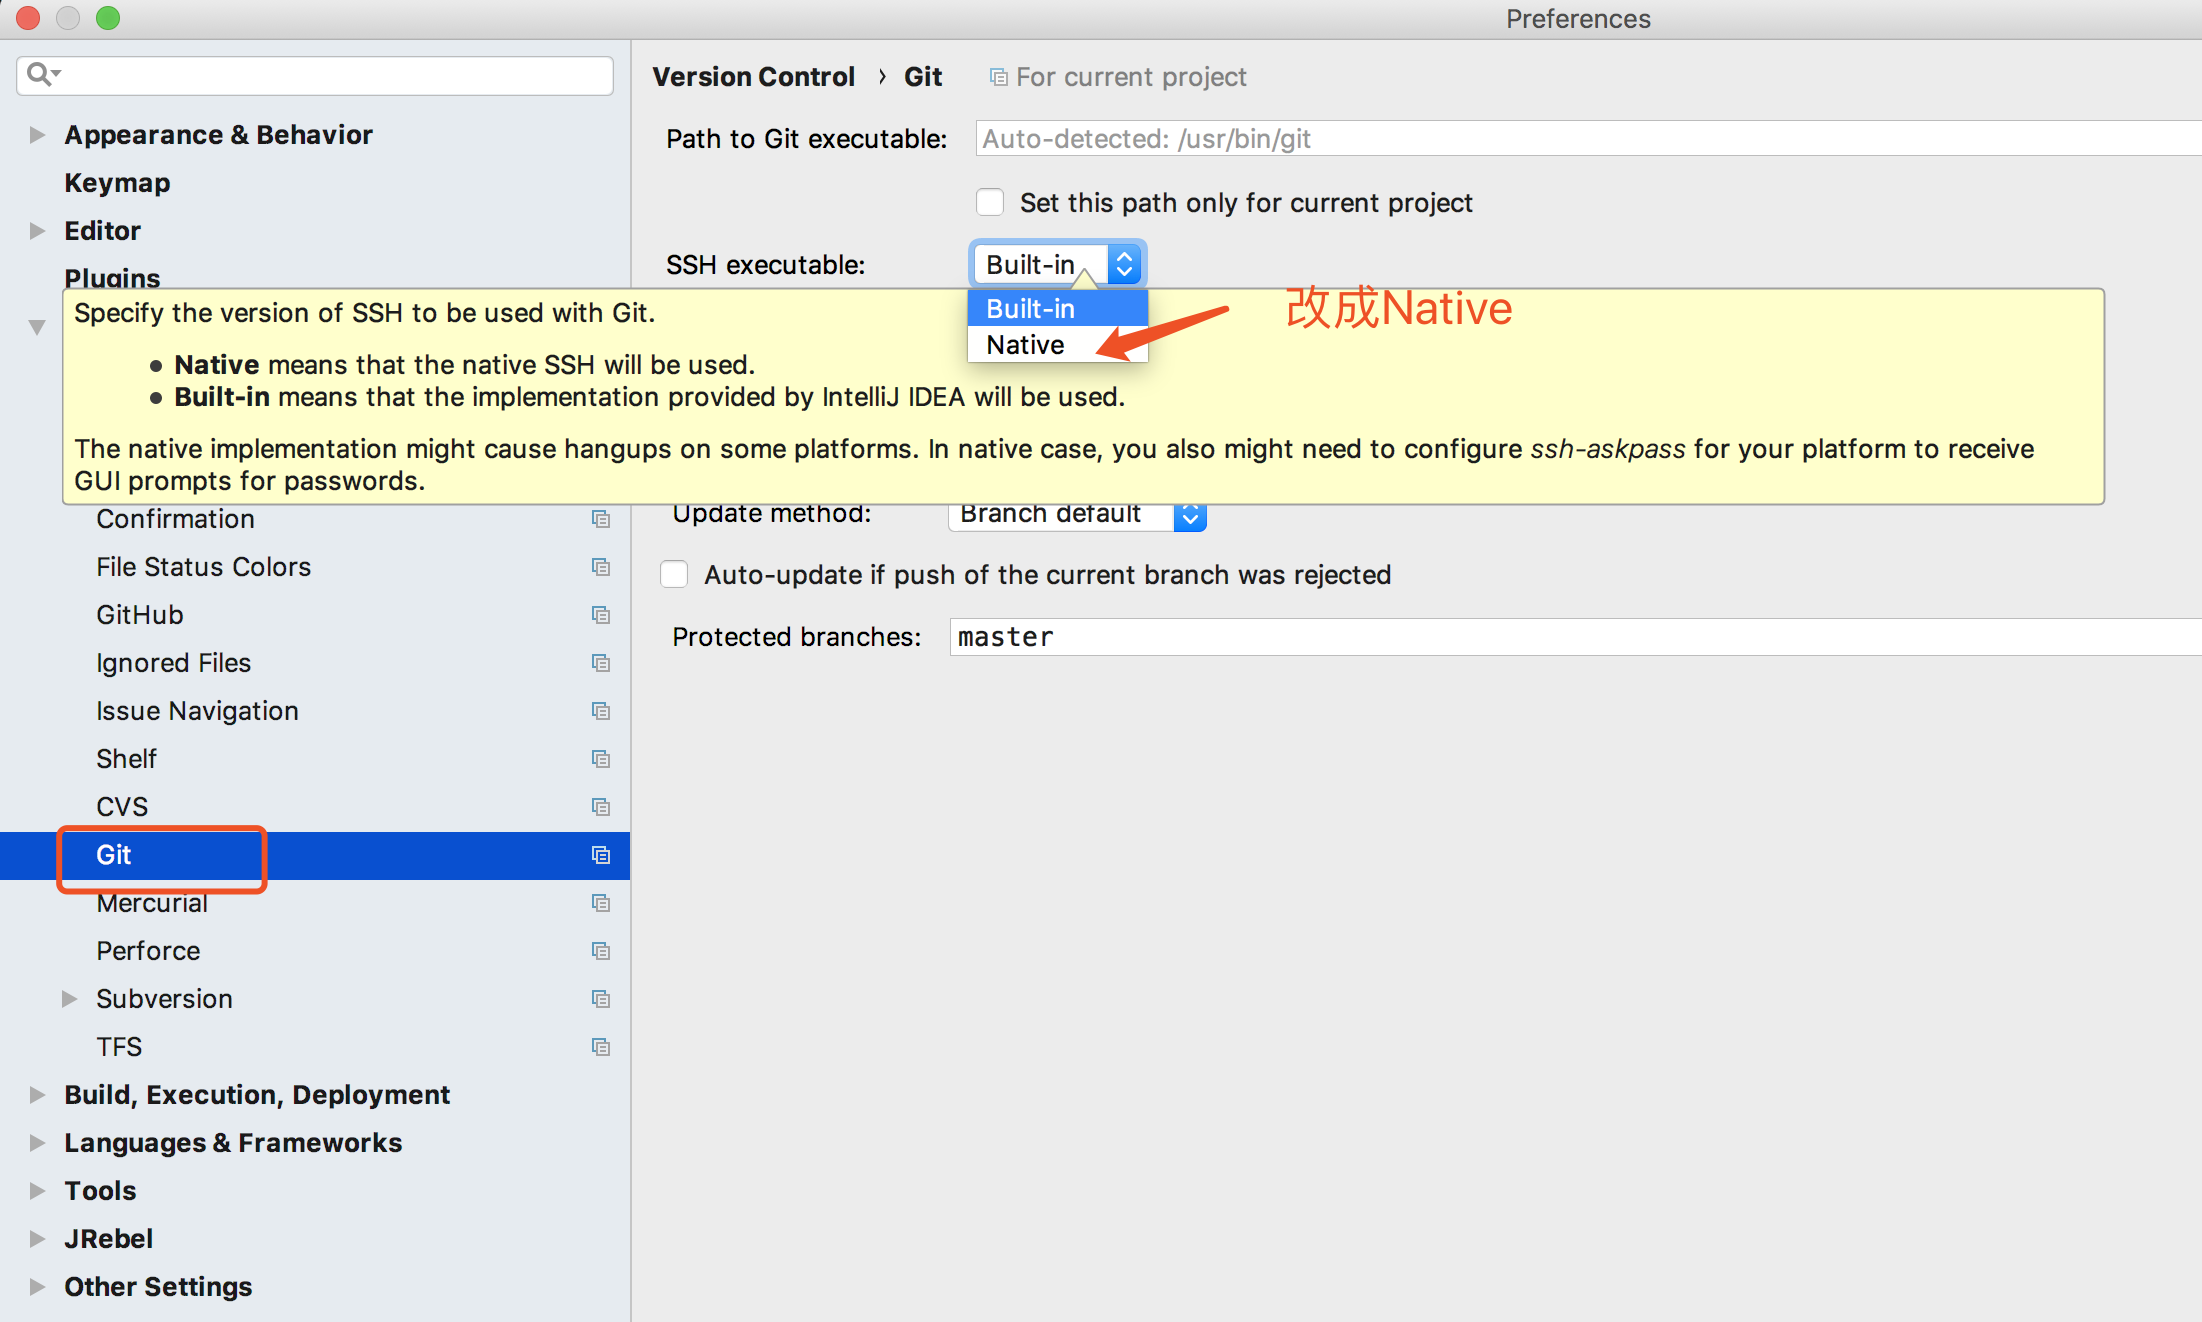The width and height of the screenshot is (2202, 1322).
Task: Click the project-level icon beside Mercurial
Action: point(601,903)
